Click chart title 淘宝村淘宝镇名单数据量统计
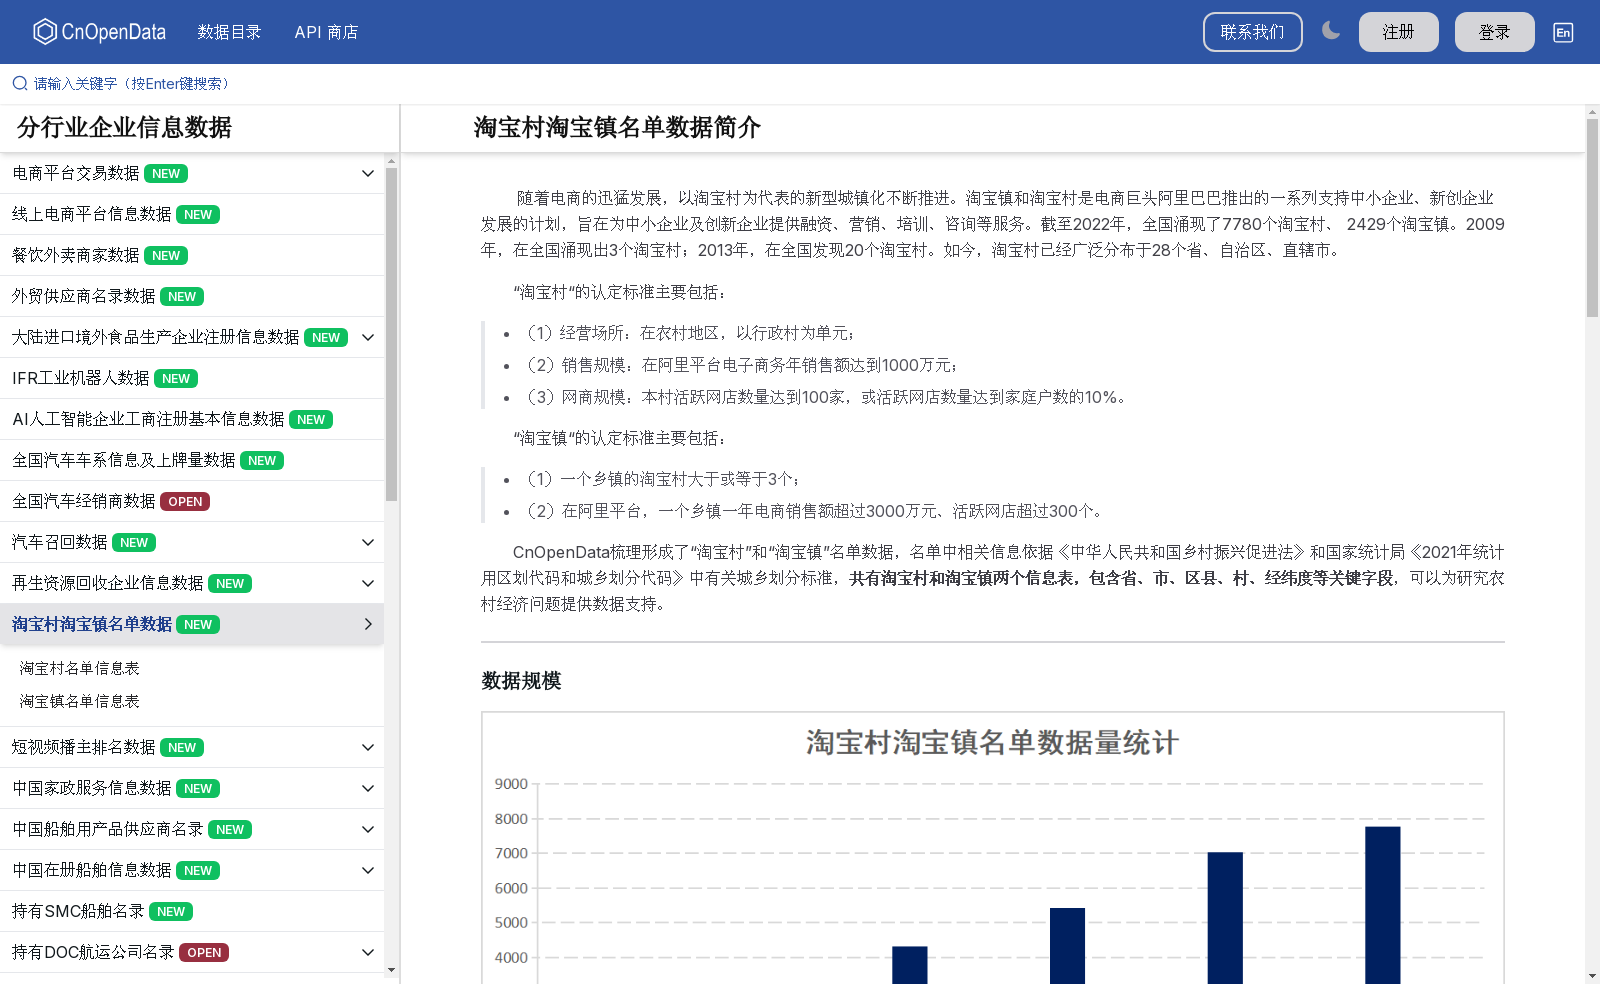 (x=992, y=743)
